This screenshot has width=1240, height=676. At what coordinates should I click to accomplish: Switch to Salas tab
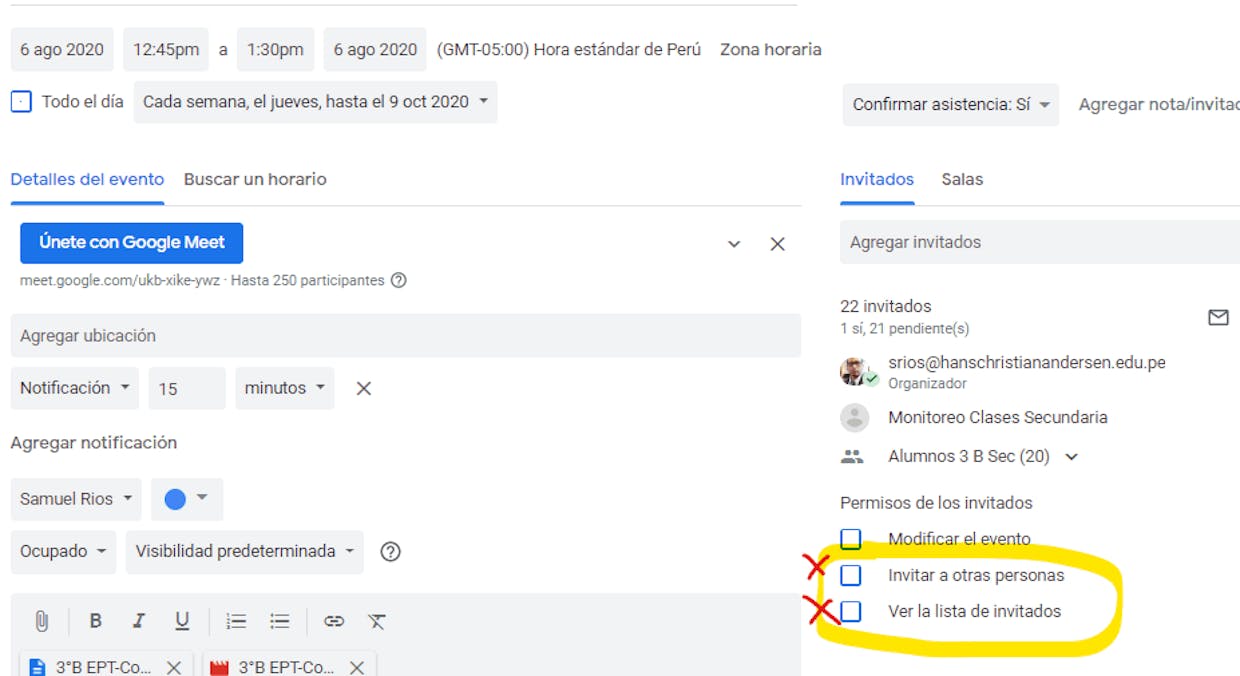(x=962, y=180)
